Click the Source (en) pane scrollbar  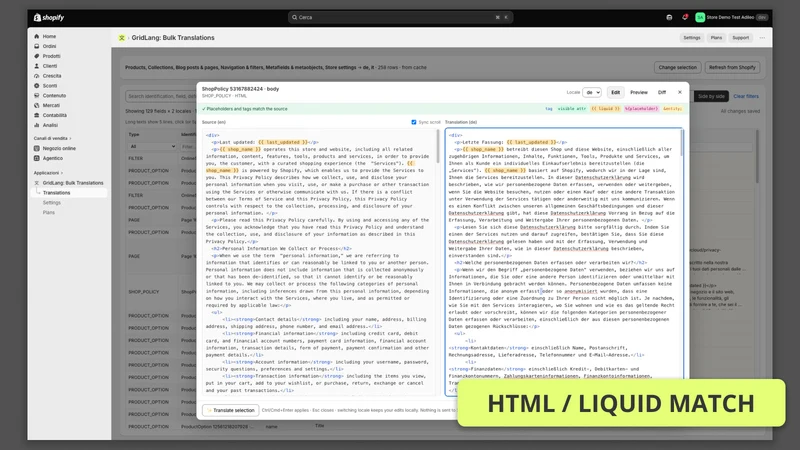[438, 146]
